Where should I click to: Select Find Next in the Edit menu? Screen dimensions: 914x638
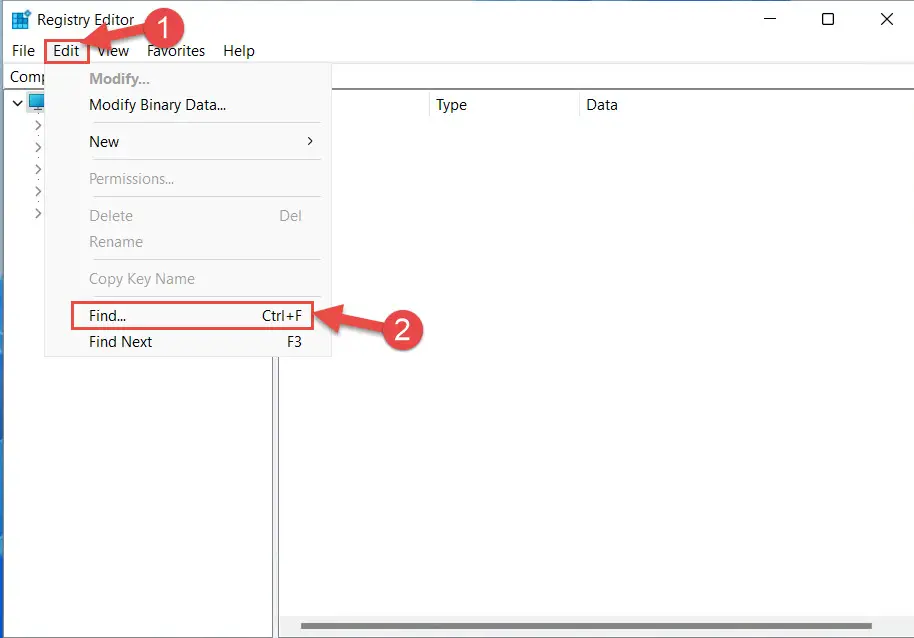(x=188, y=342)
